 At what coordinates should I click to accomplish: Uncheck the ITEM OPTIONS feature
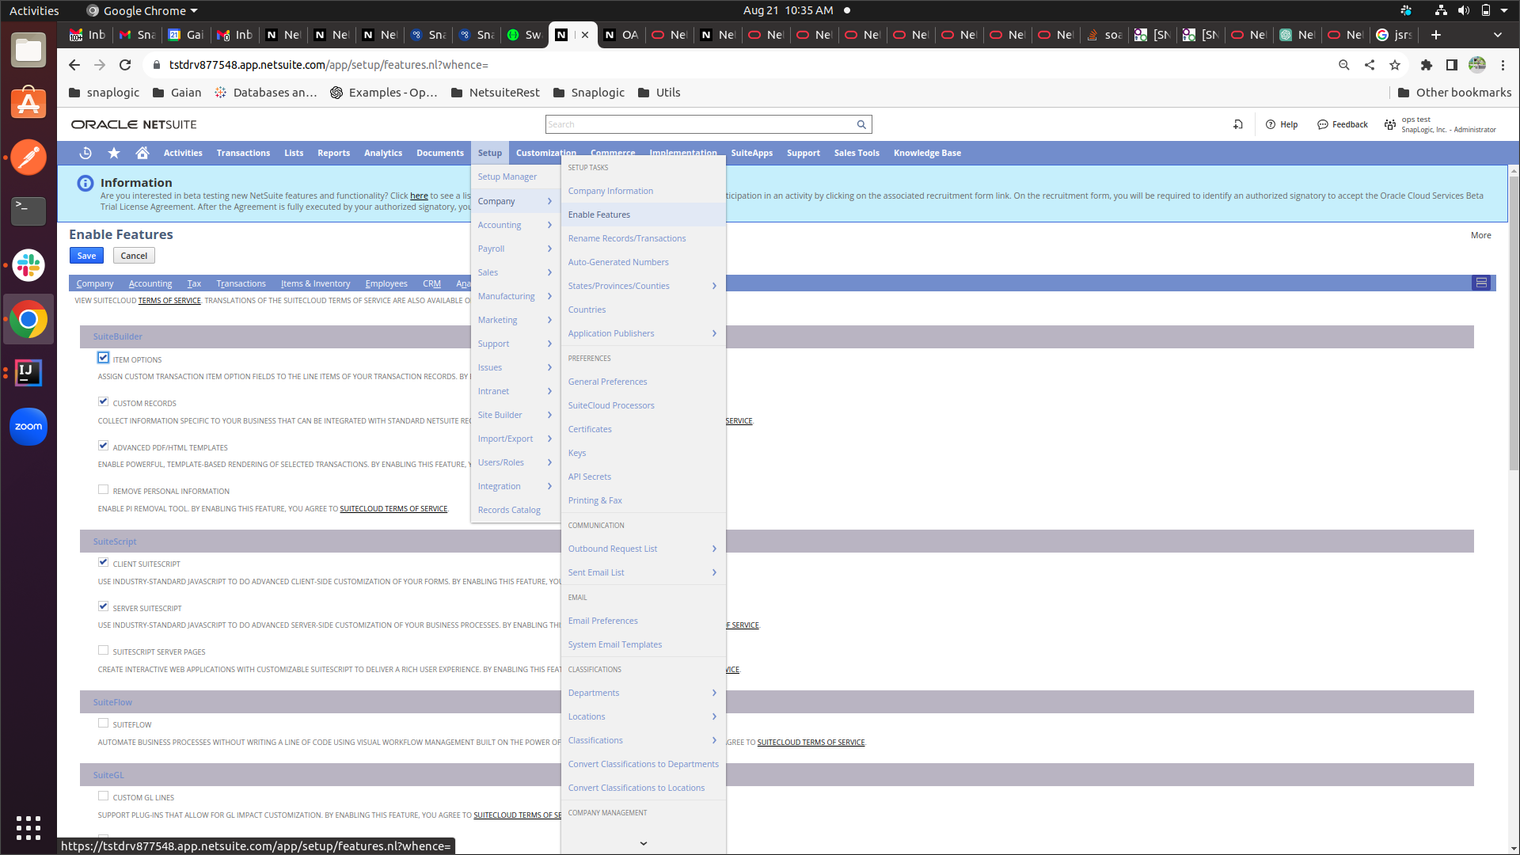103,357
